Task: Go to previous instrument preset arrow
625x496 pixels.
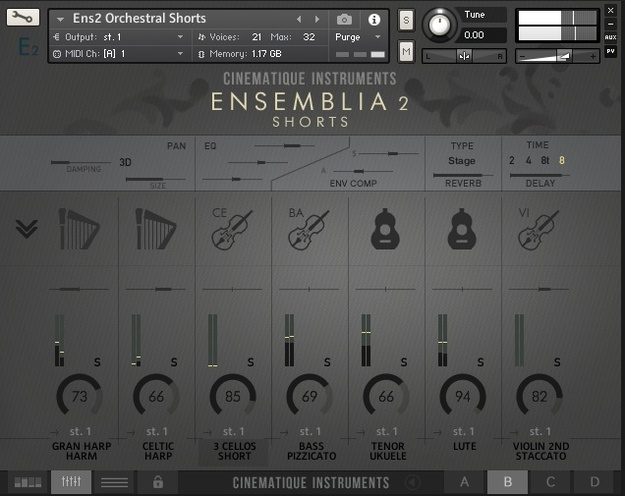Action: tap(299, 19)
